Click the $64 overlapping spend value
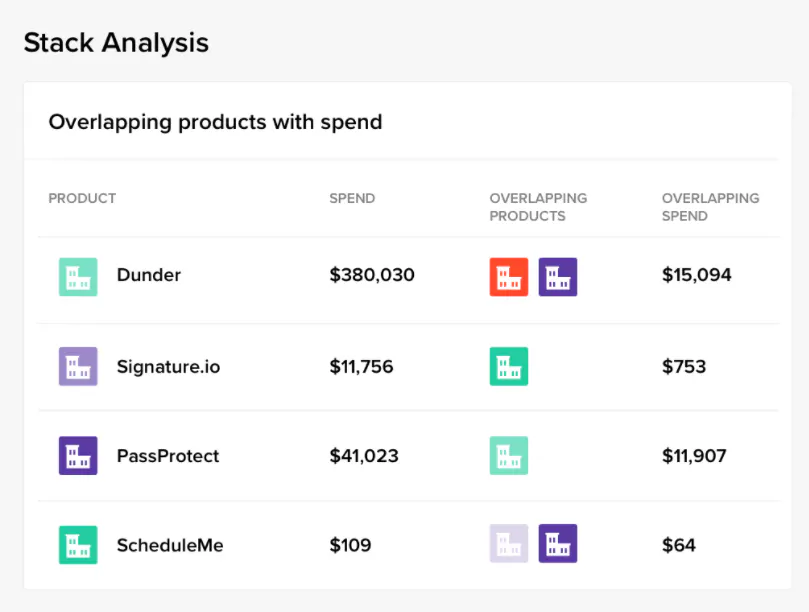This screenshot has width=809, height=612. click(x=678, y=545)
